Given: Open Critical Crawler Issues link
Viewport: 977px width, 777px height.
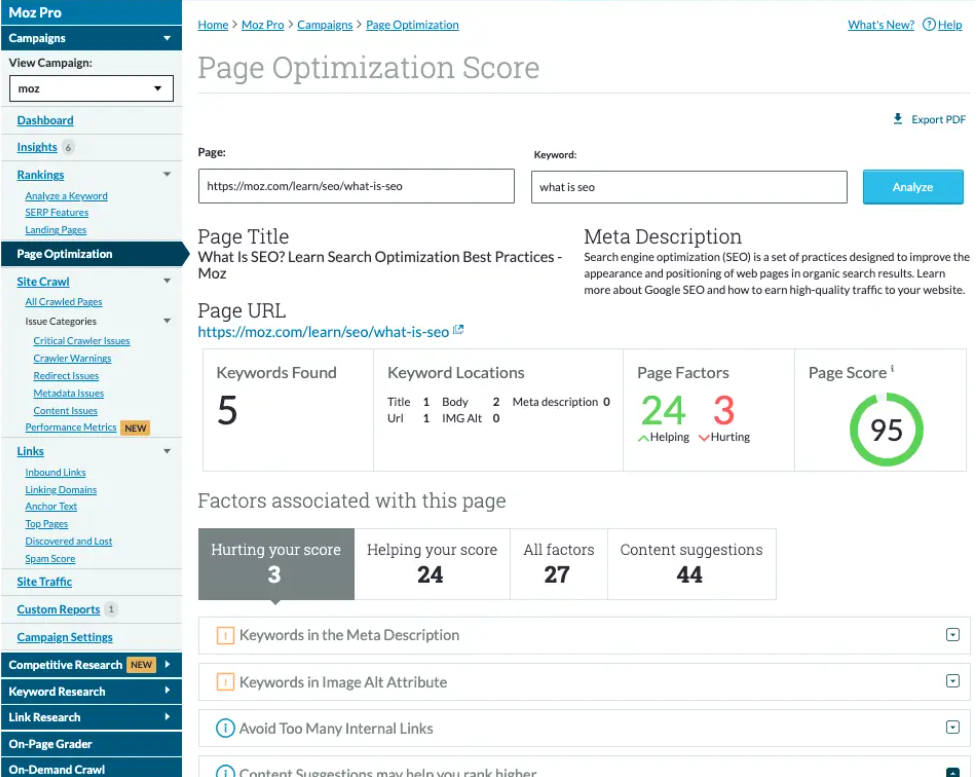Looking at the screenshot, I should (x=82, y=341).
